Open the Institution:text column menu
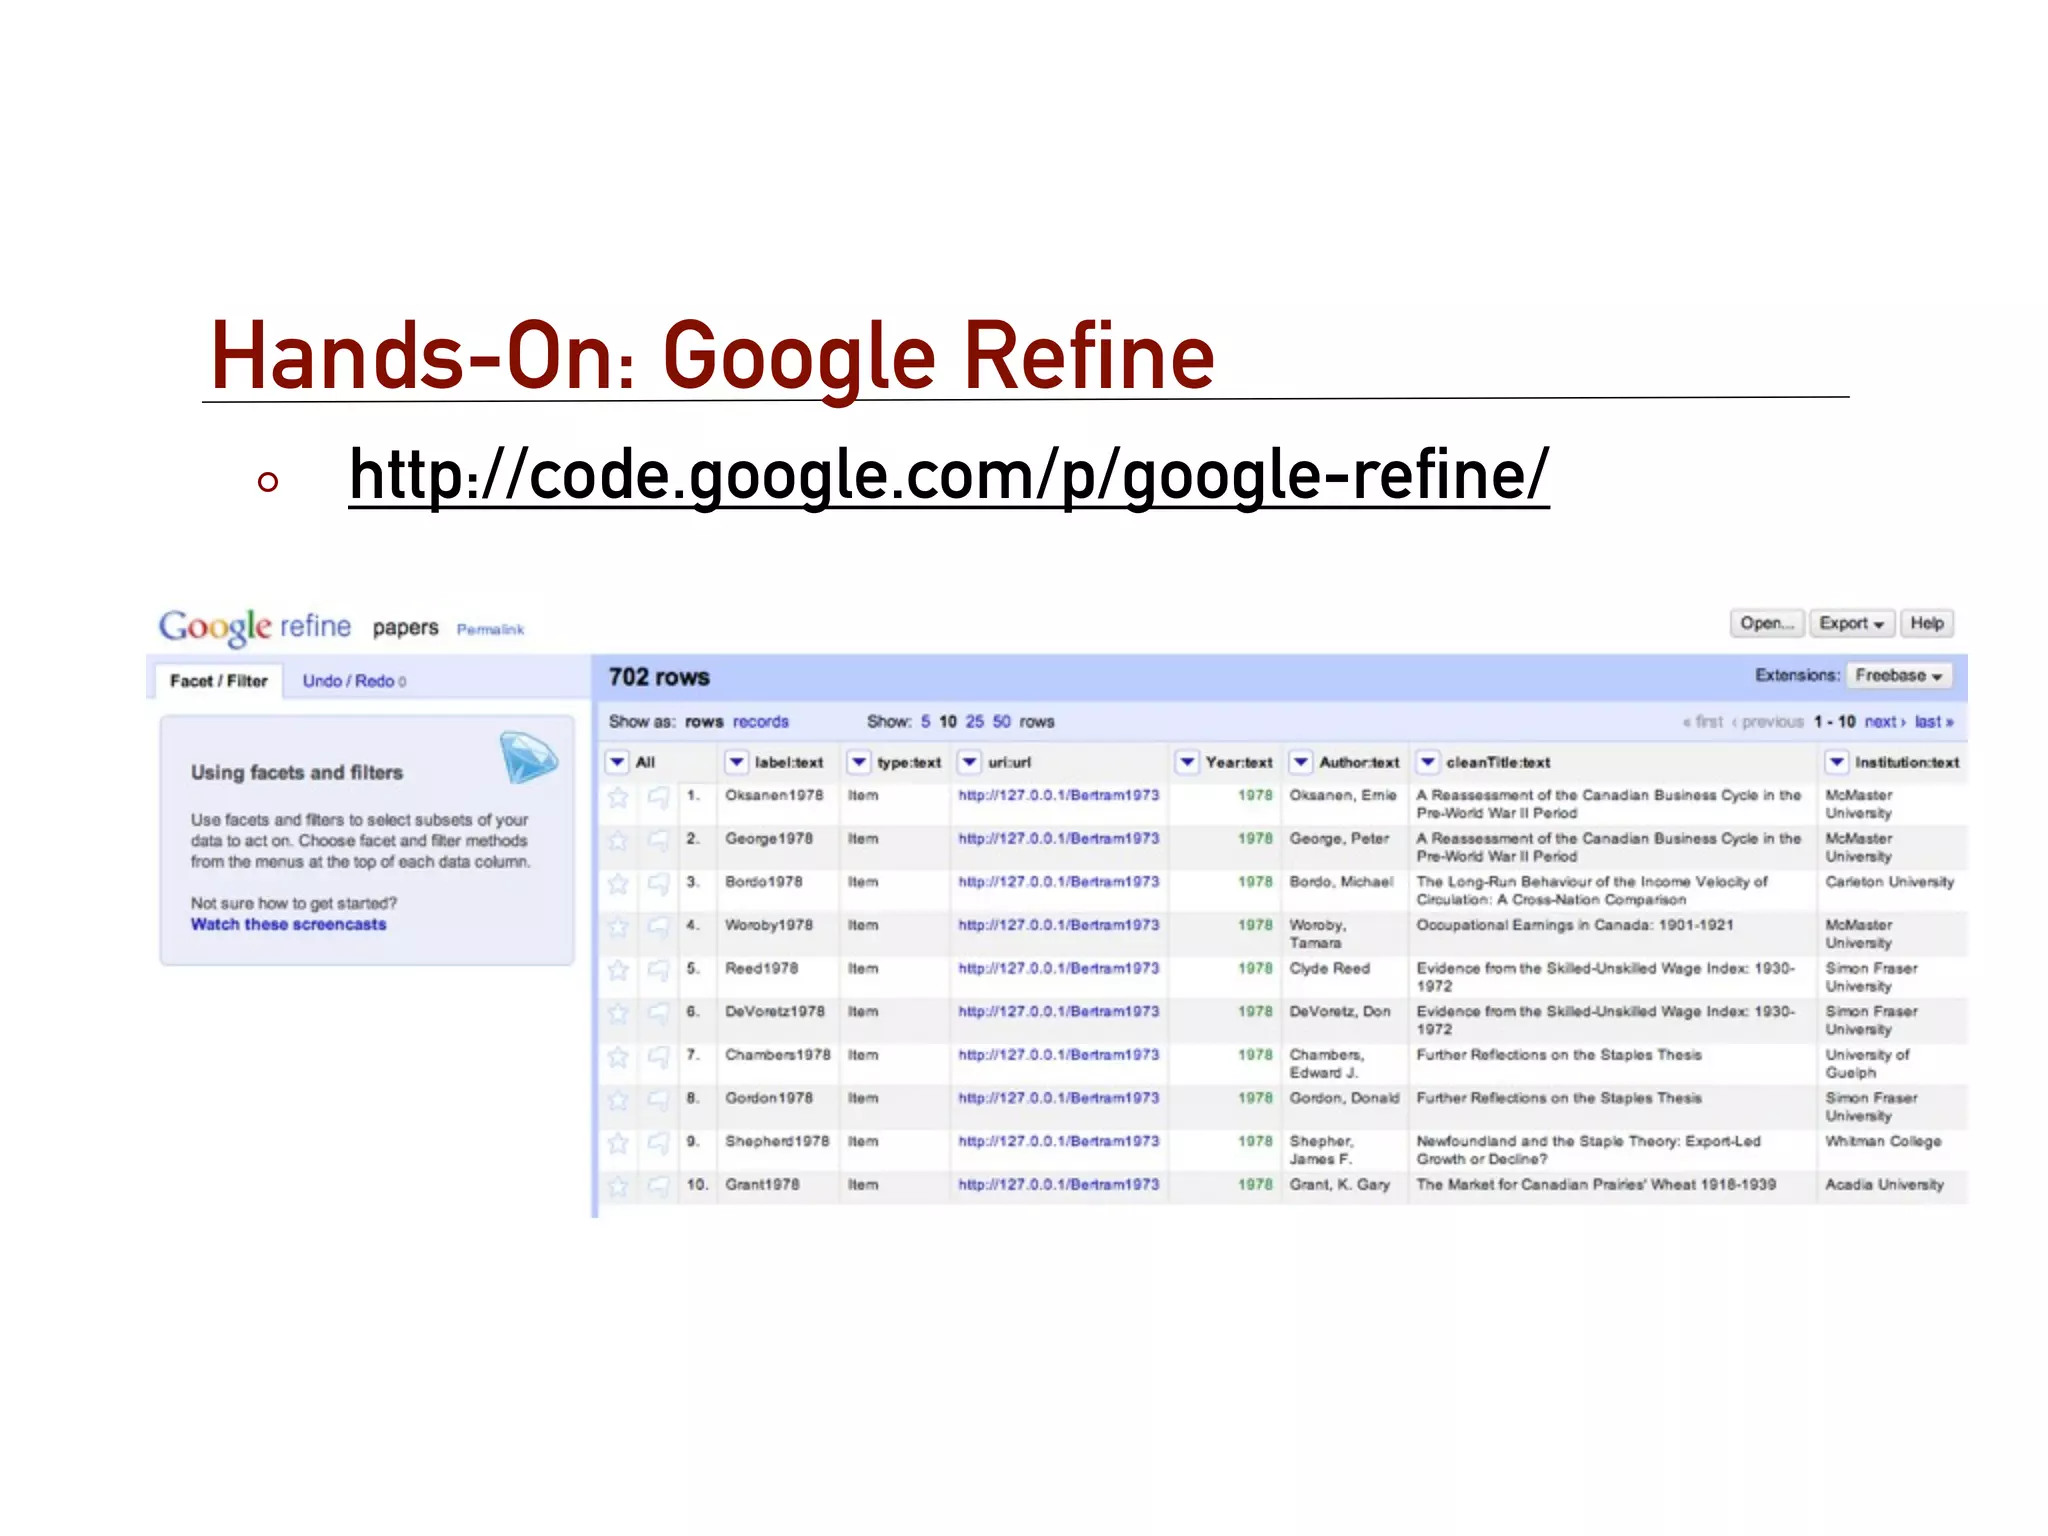 click(x=1837, y=762)
